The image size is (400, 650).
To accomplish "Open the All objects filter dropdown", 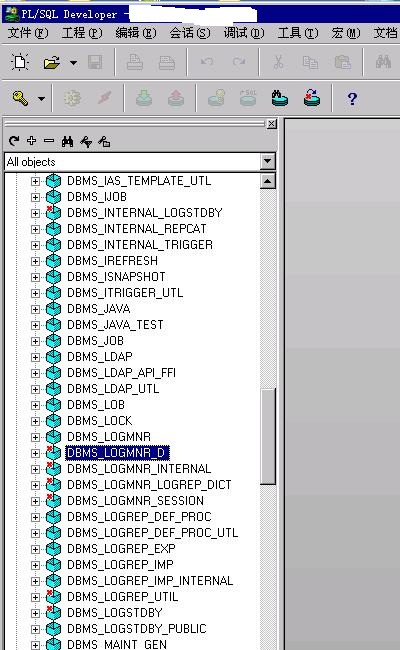I will 268,161.
